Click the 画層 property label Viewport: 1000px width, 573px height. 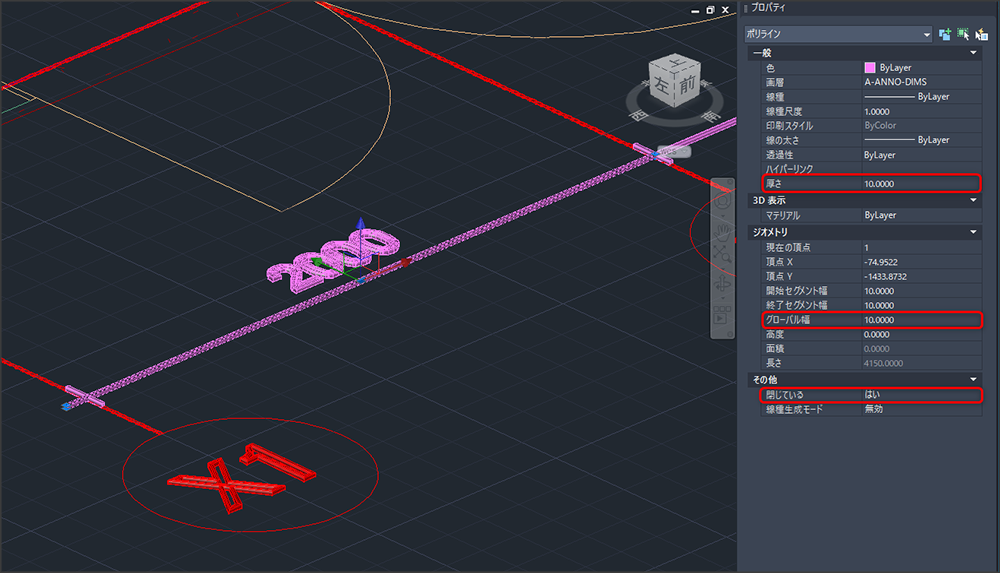click(775, 82)
